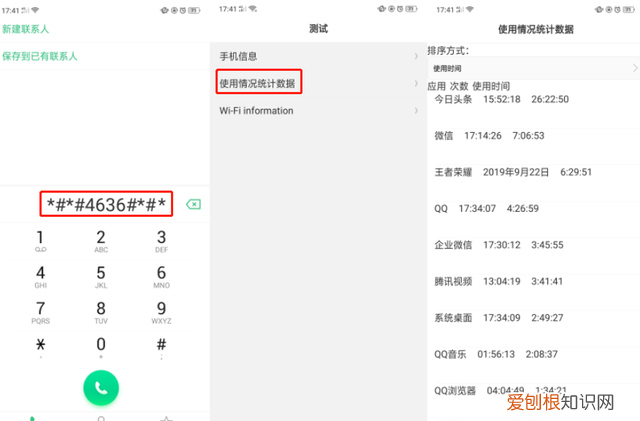Tap dialer key 7 PQRS

click(40, 312)
